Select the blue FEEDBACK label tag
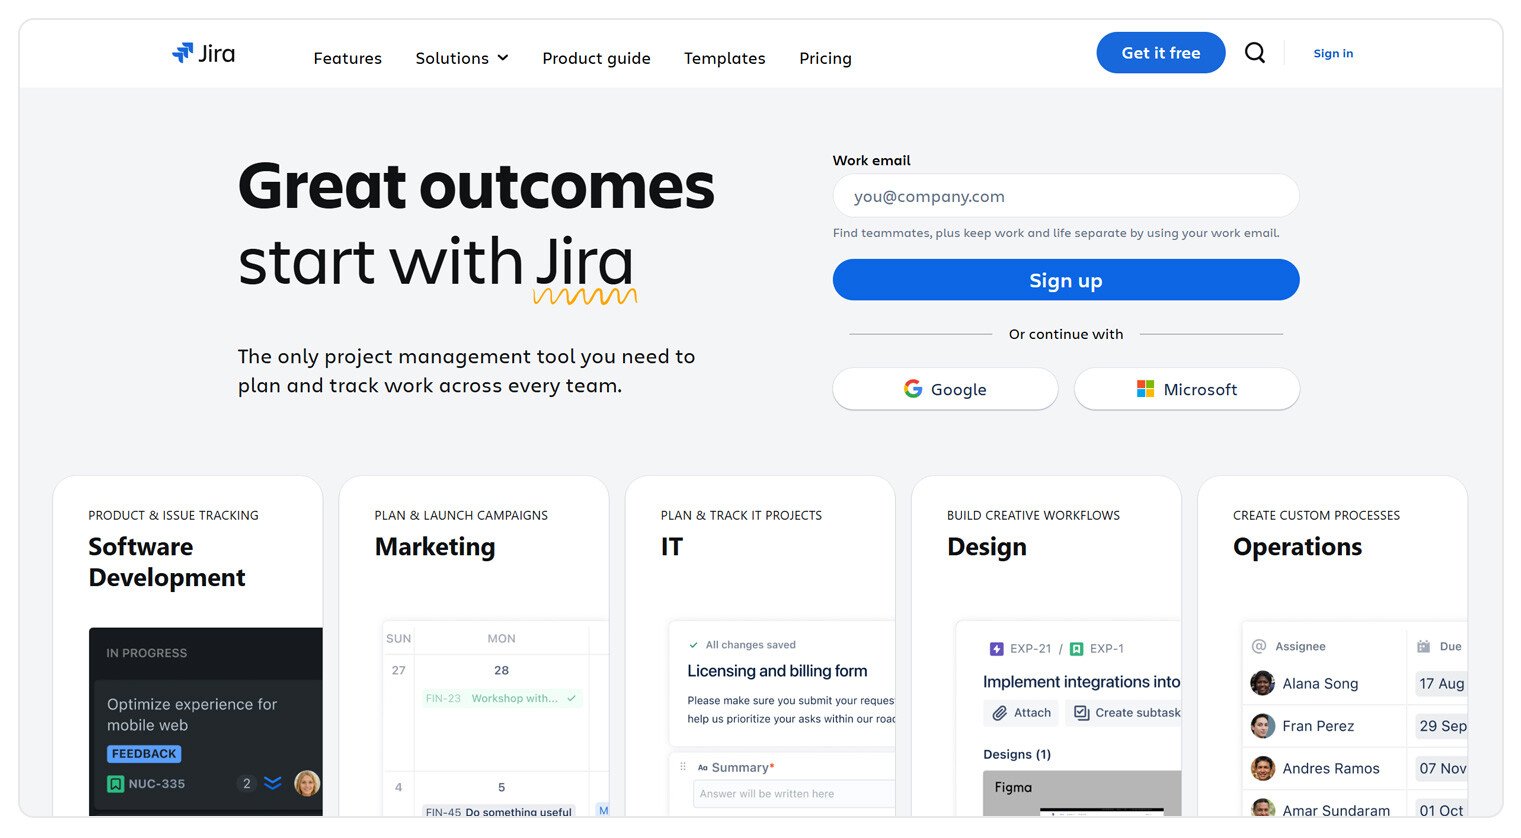Image resolution: width=1521 pixels, height=838 pixels. pos(144,754)
